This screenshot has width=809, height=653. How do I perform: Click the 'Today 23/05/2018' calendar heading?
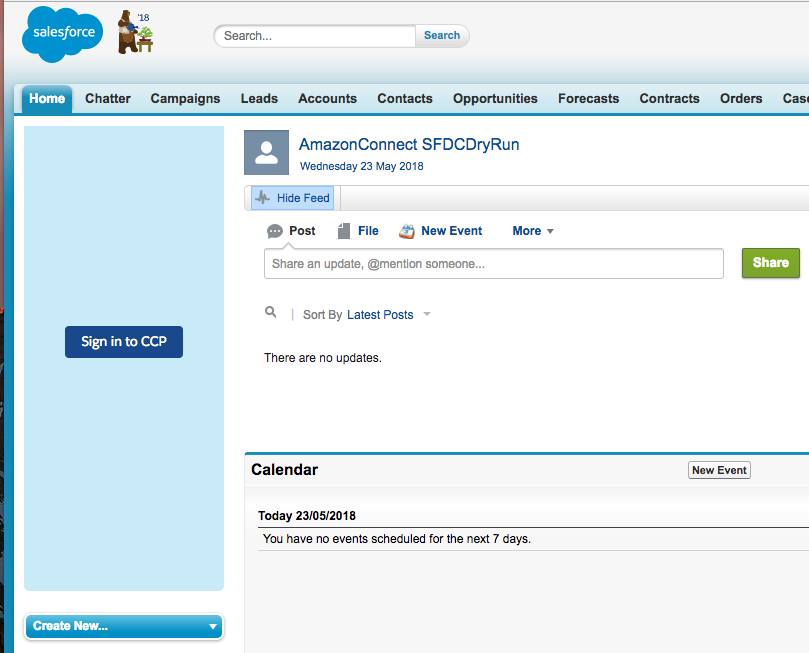[307, 516]
